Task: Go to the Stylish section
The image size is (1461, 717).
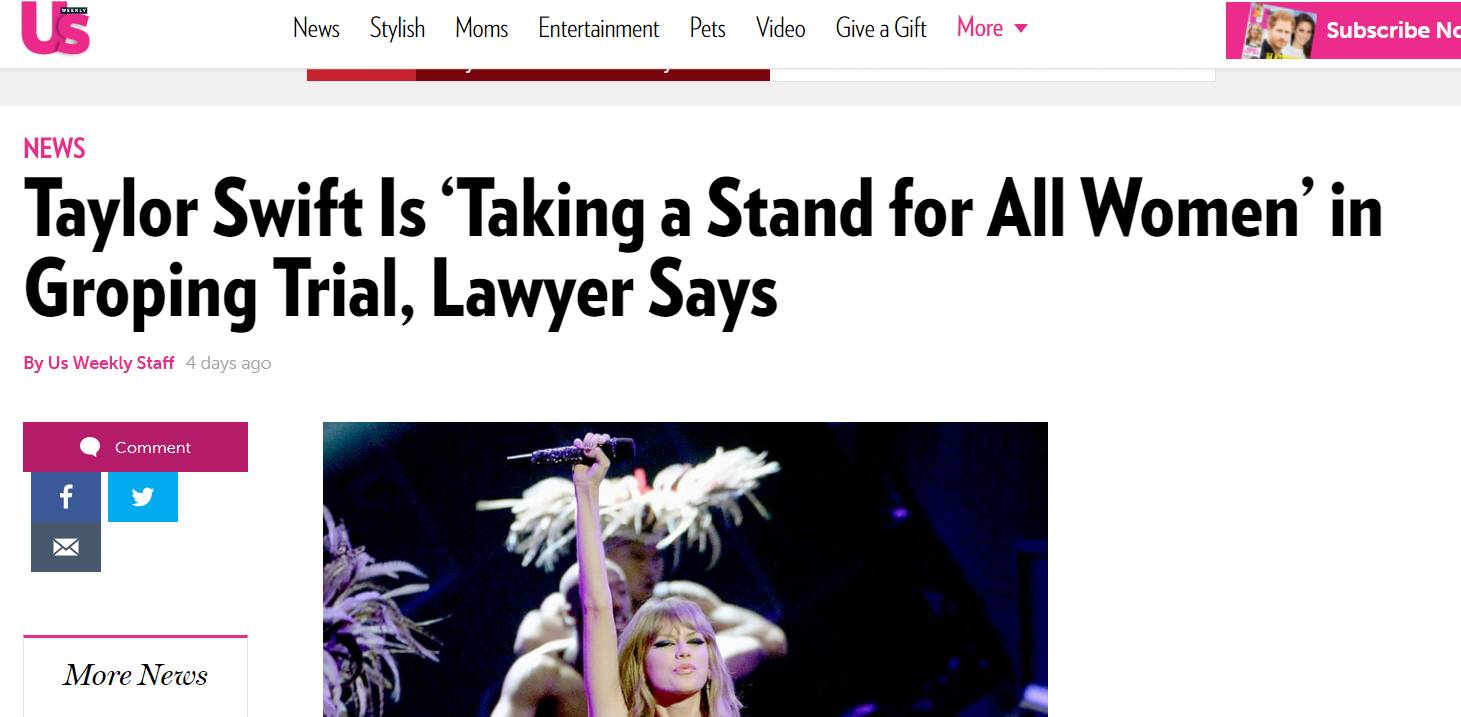Action: point(397,28)
